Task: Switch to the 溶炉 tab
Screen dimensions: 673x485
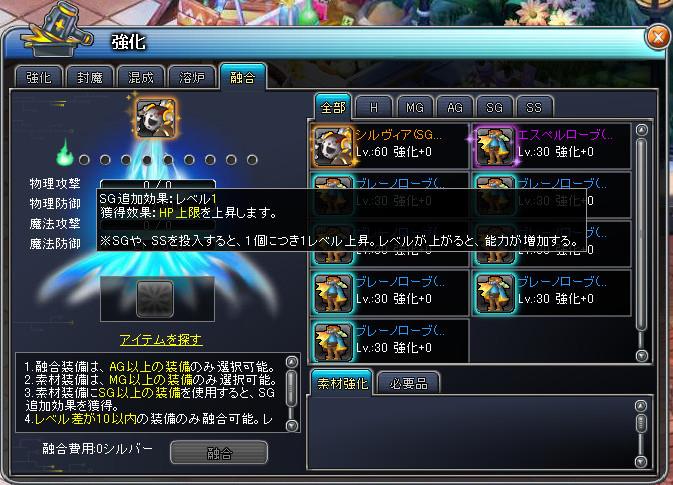Action: (x=192, y=78)
